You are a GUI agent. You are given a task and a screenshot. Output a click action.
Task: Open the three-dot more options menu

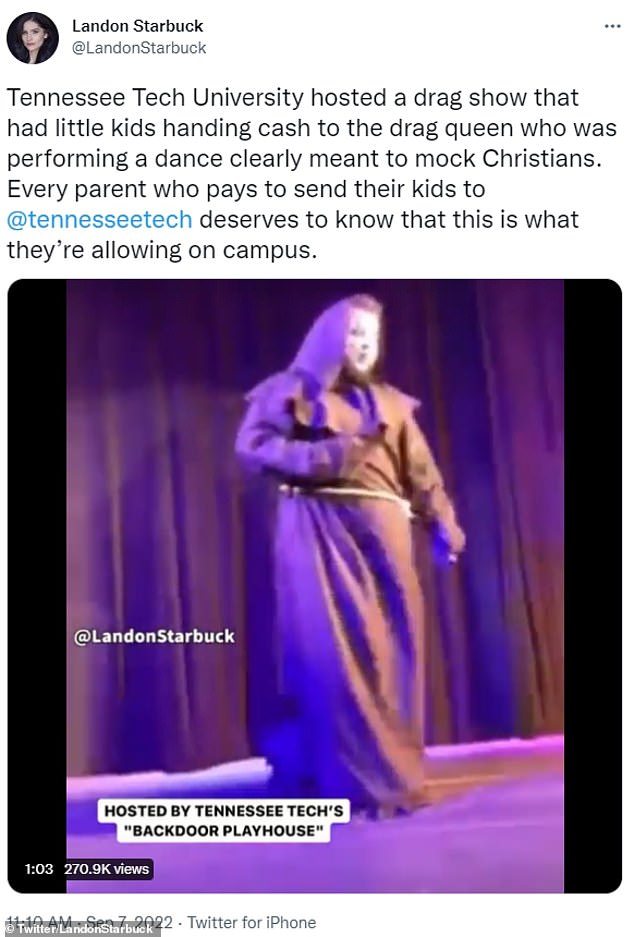click(x=612, y=26)
